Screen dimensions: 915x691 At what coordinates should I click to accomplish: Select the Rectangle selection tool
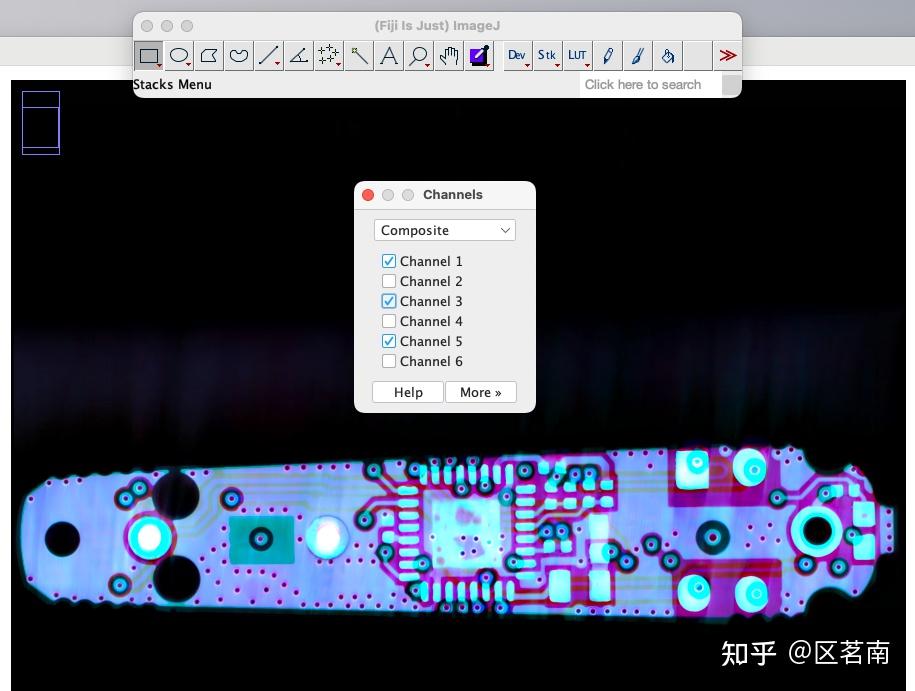coord(147,55)
